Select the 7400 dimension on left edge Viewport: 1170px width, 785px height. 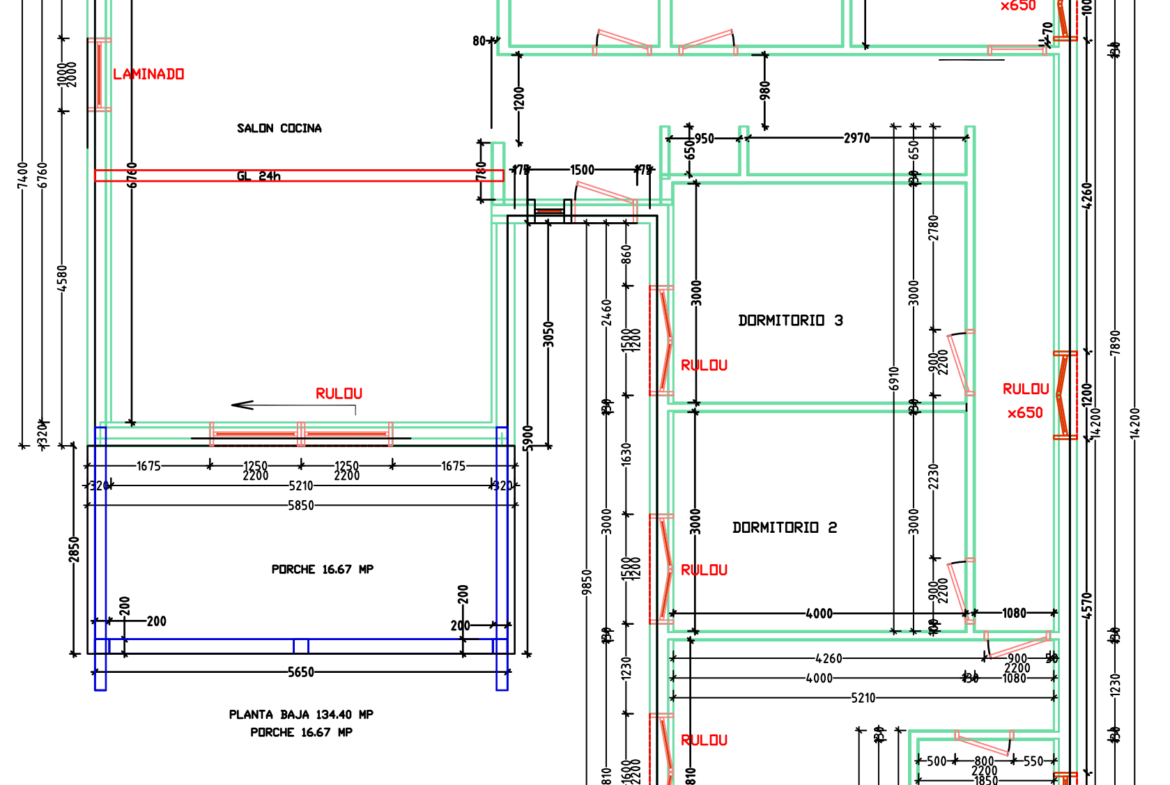(x=23, y=179)
